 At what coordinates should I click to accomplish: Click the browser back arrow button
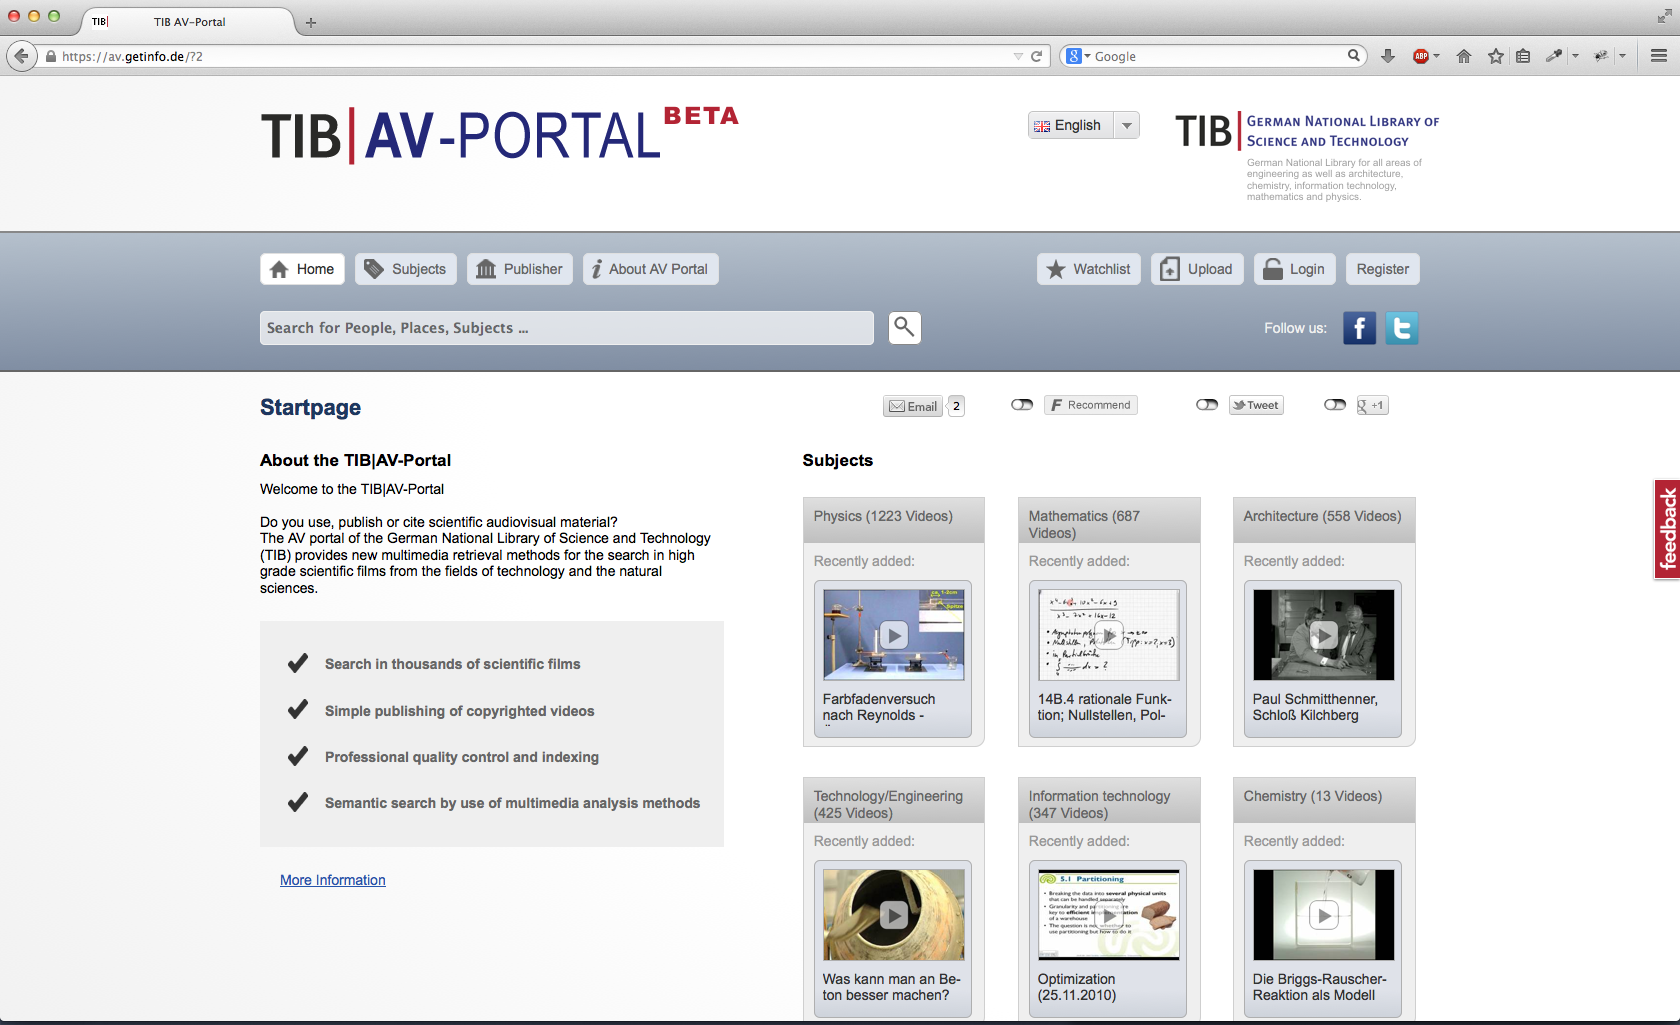pos(22,56)
